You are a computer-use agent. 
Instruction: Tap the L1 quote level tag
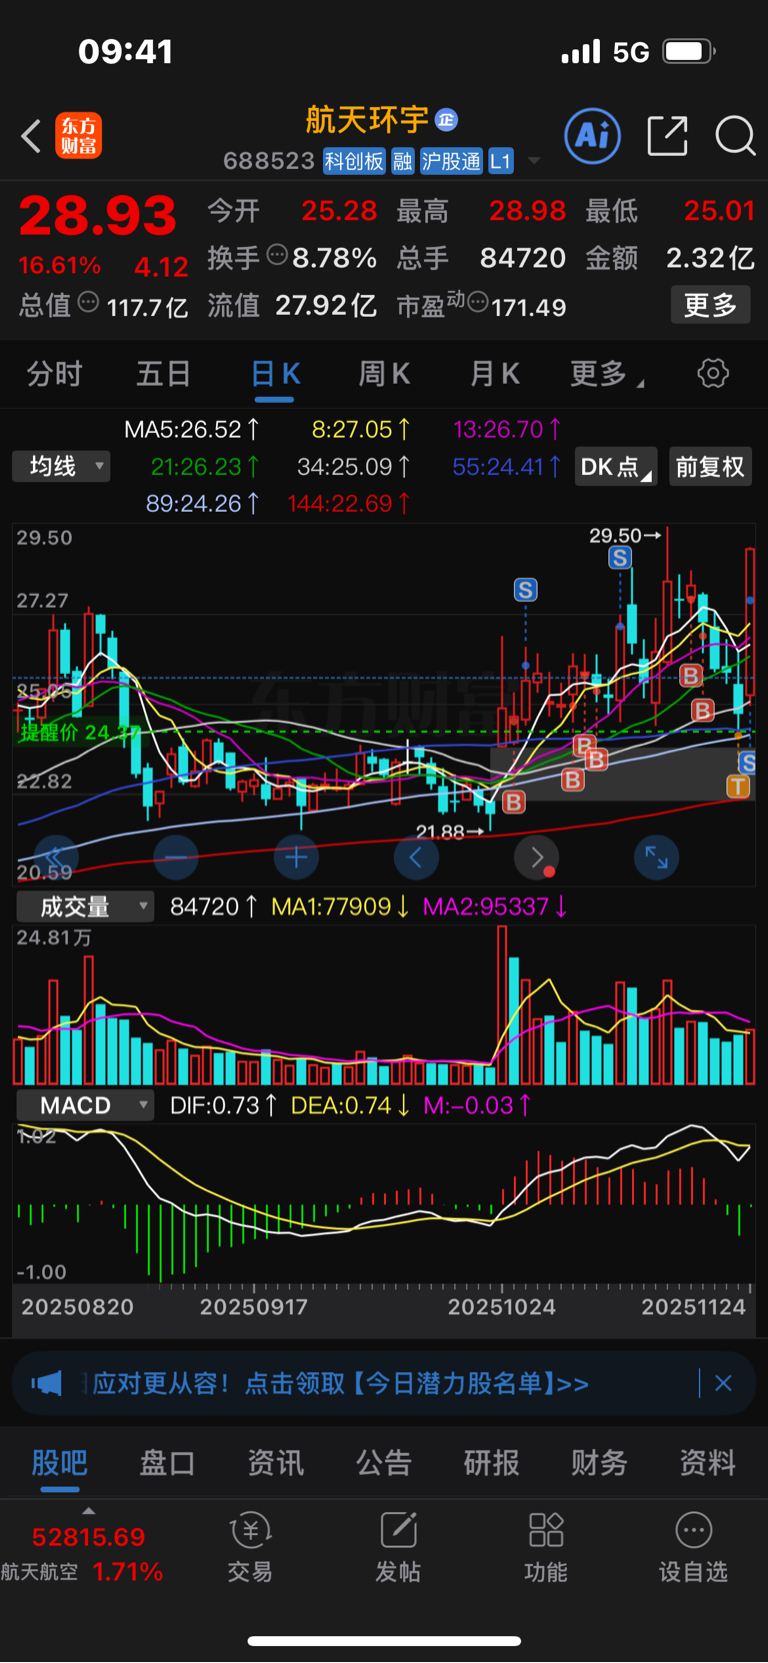(x=501, y=161)
